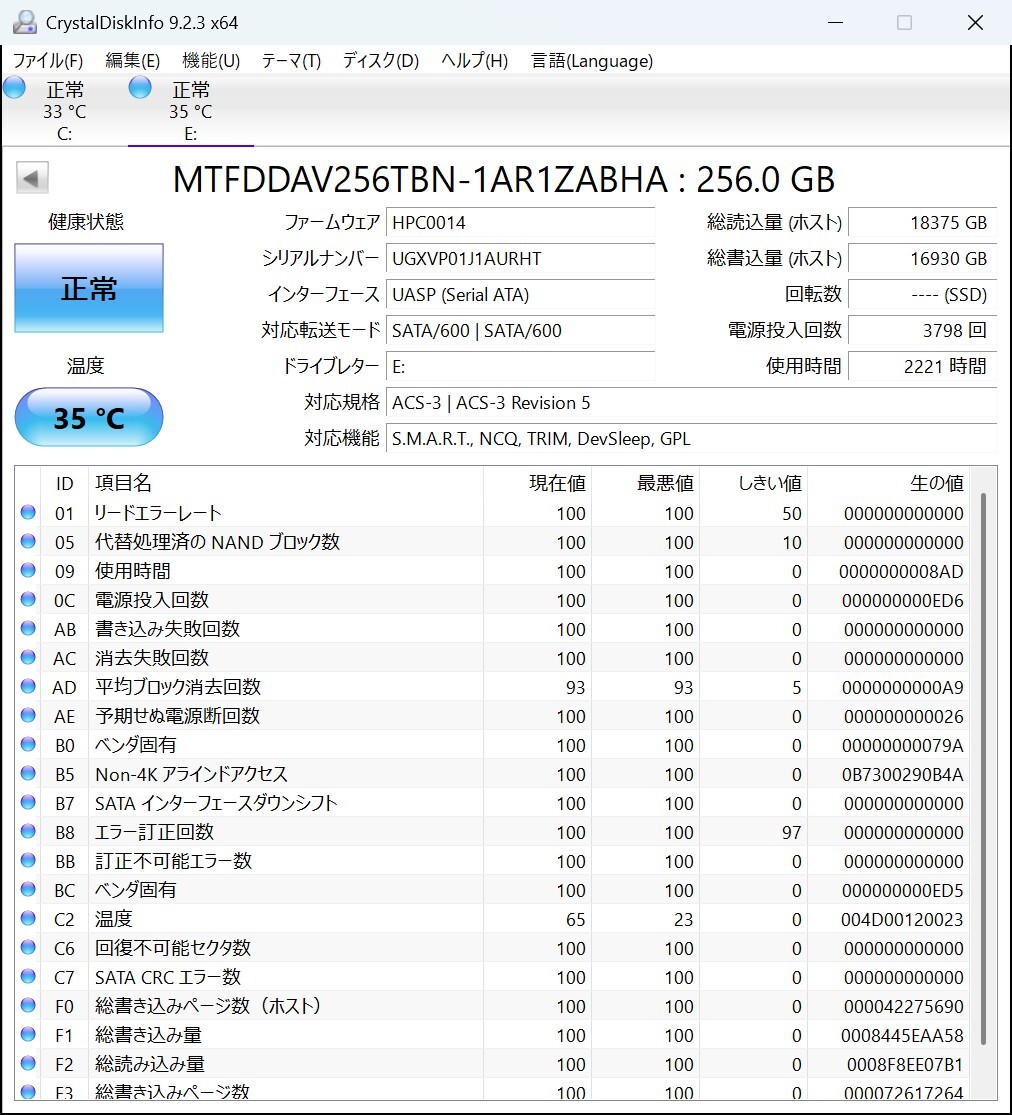The height and width of the screenshot is (1115, 1012).
Task: Click power-on count value 3798 回
Action: (922, 331)
